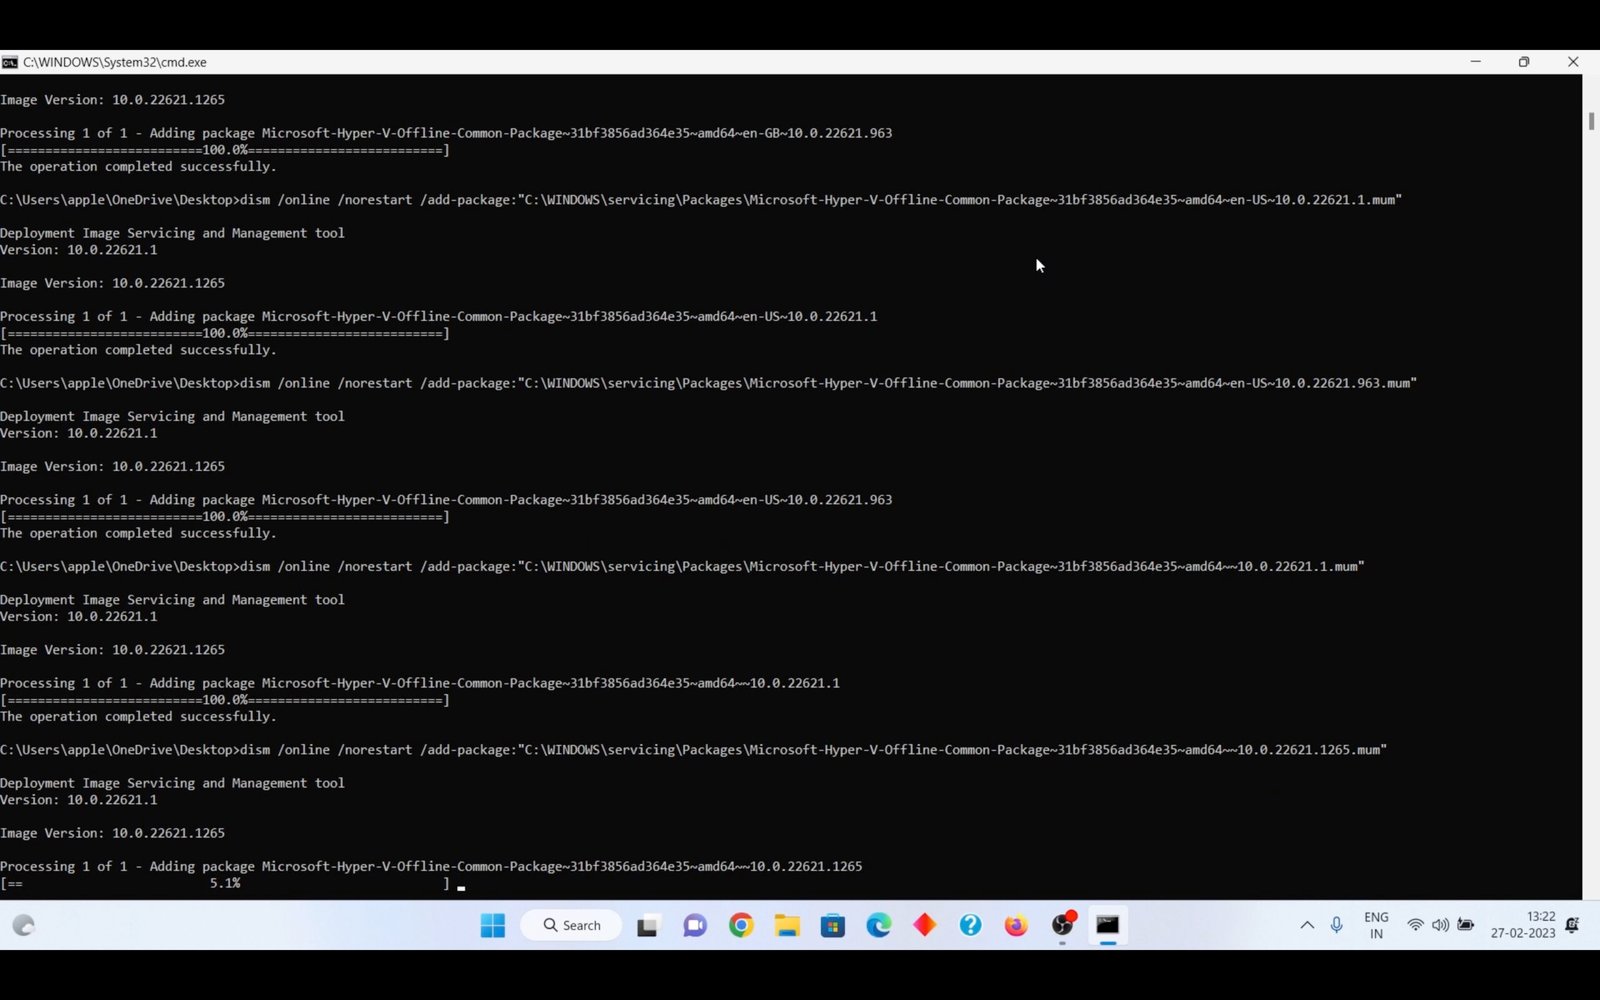Launch the purple video Chat app icon
This screenshot has height=1000, width=1600.
(x=694, y=925)
